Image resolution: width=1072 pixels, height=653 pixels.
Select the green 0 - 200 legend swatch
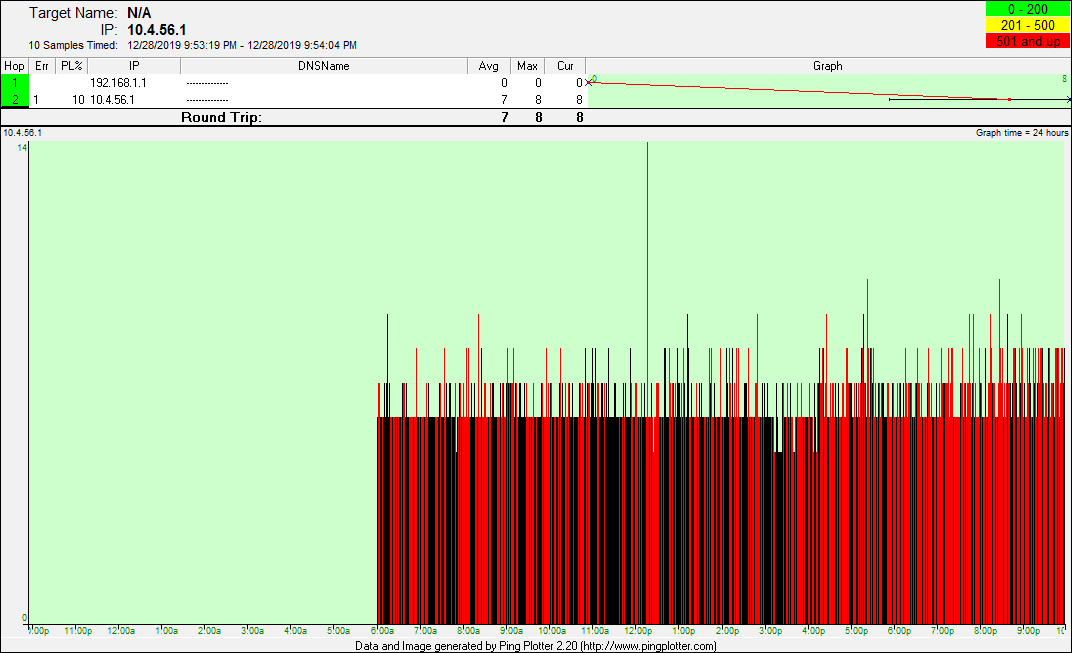(1027, 9)
